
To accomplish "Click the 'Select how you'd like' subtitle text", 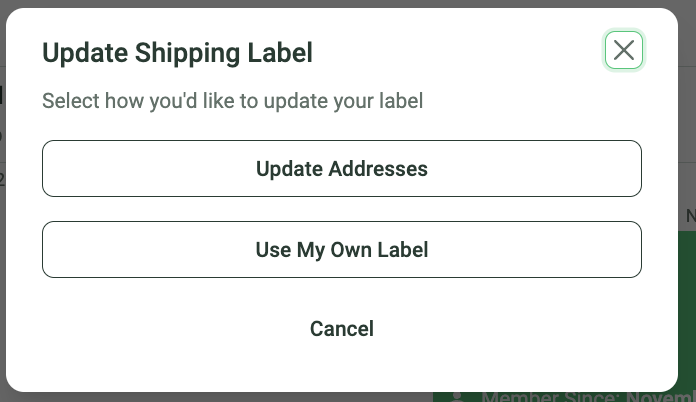I will [232, 101].
